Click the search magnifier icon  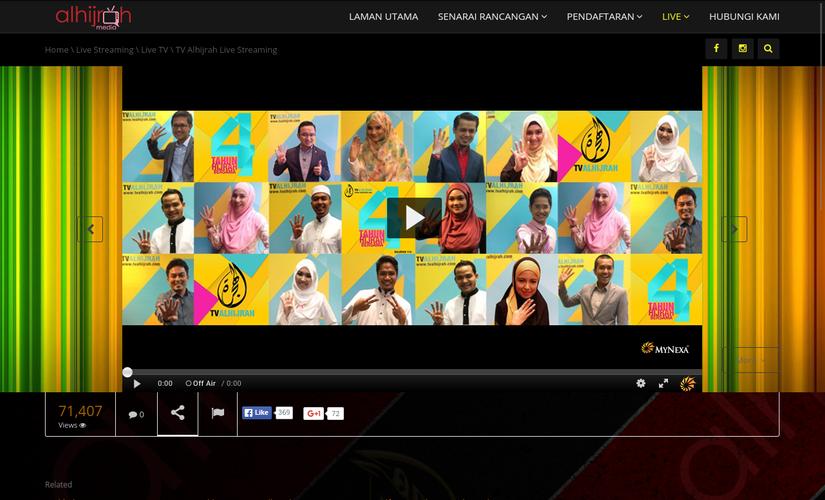pyautogui.click(x=768, y=48)
